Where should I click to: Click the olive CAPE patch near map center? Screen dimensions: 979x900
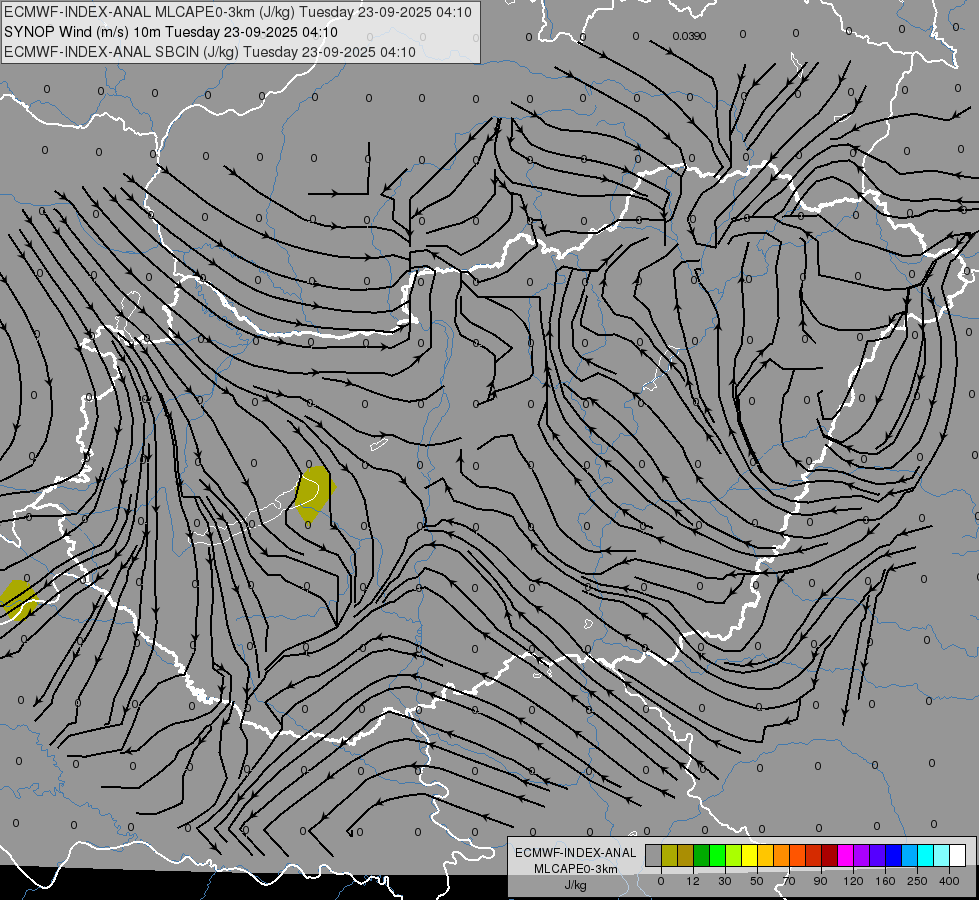point(315,492)
